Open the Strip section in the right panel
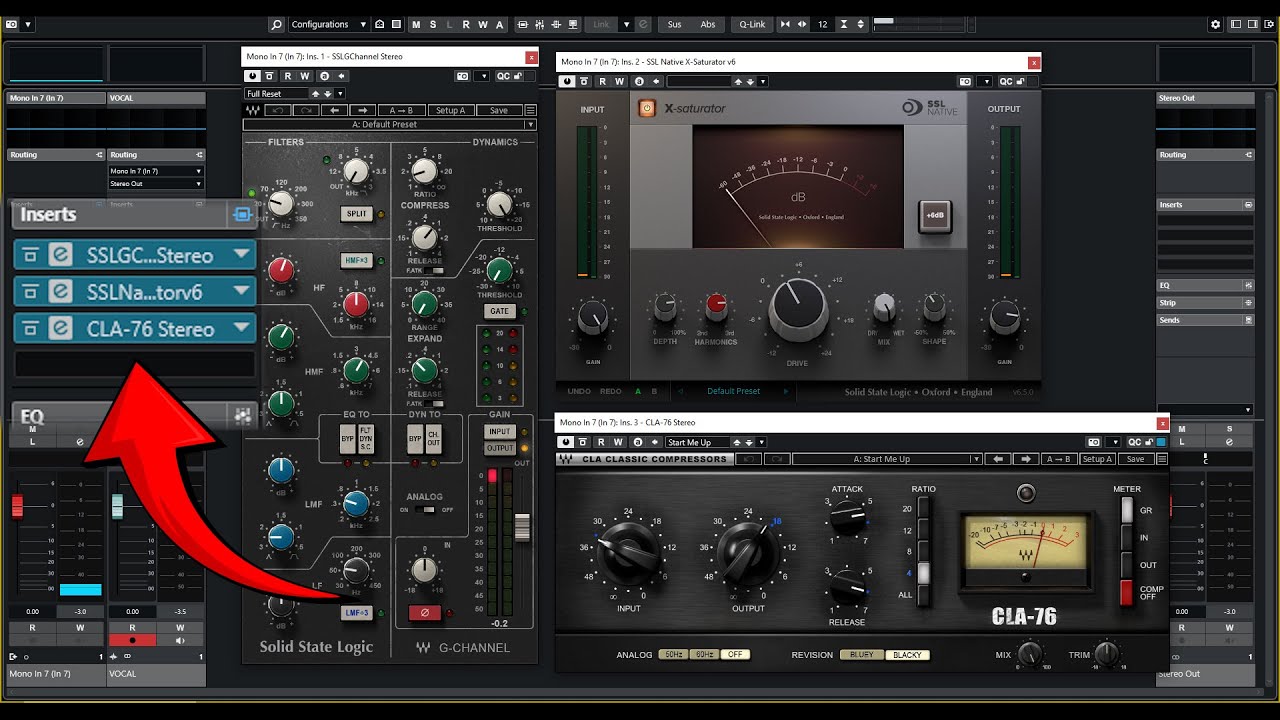This screenshot has width=1280, height=720. click(x=1205, y=302)
